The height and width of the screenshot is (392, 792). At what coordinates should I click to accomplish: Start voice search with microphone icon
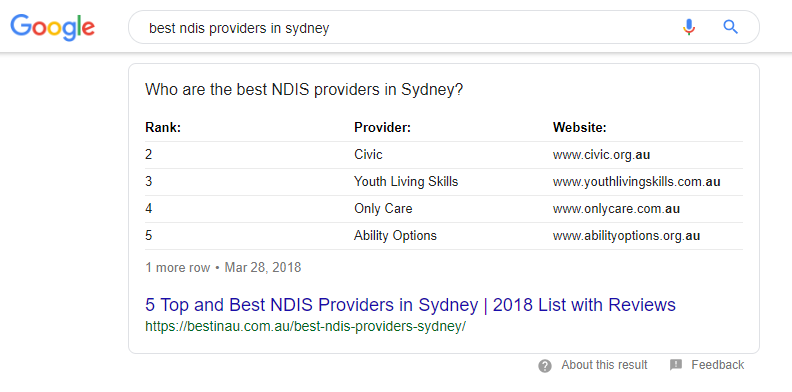click(688, 27)
